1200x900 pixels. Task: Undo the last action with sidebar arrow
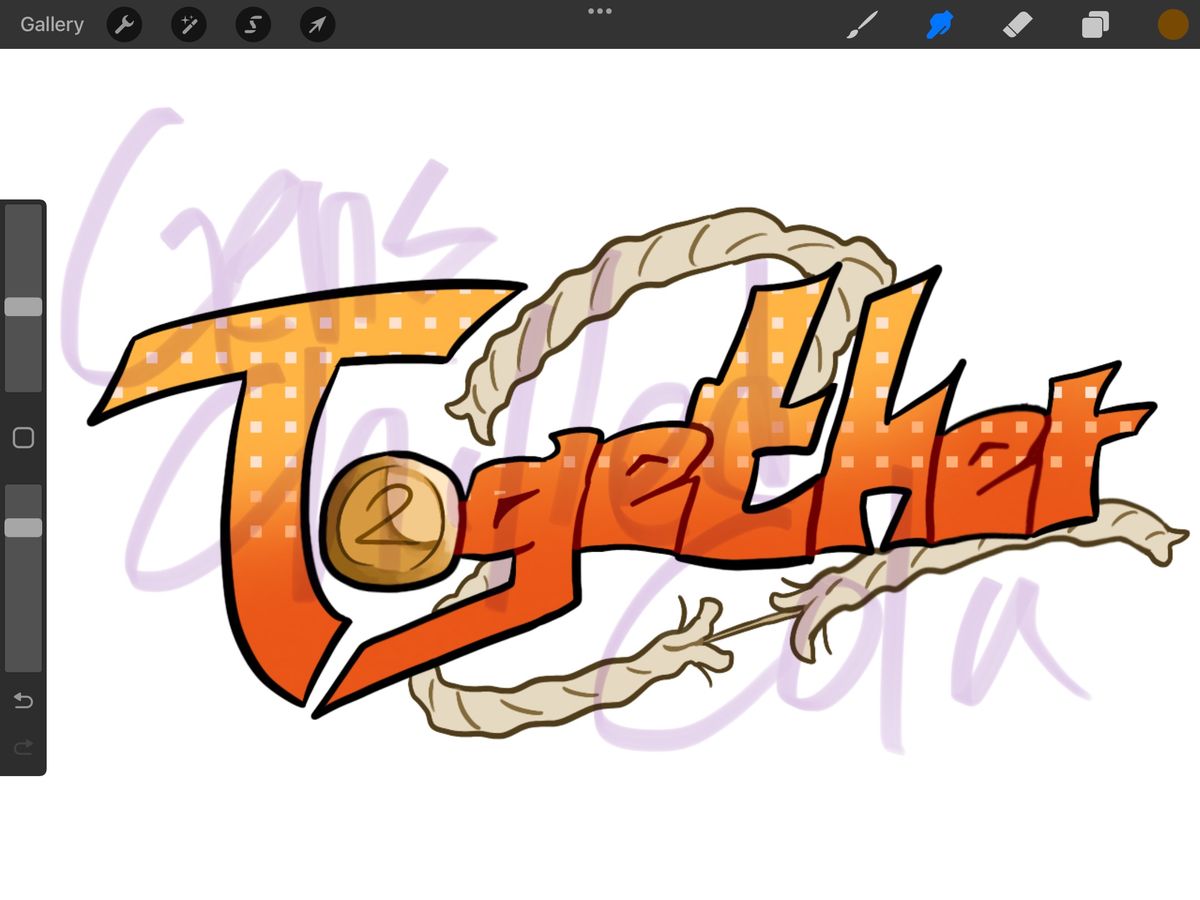[23, 700]
